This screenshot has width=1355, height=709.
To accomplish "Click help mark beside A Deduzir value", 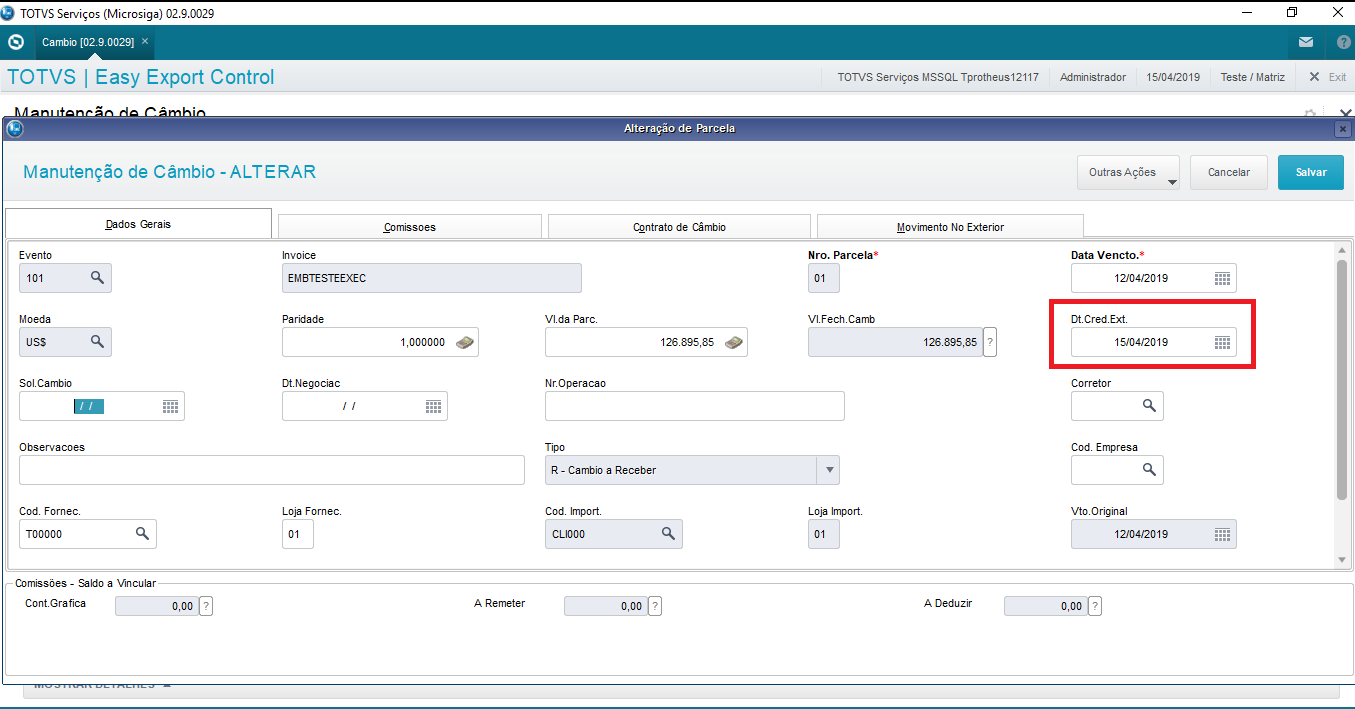I will (1095, 605).
